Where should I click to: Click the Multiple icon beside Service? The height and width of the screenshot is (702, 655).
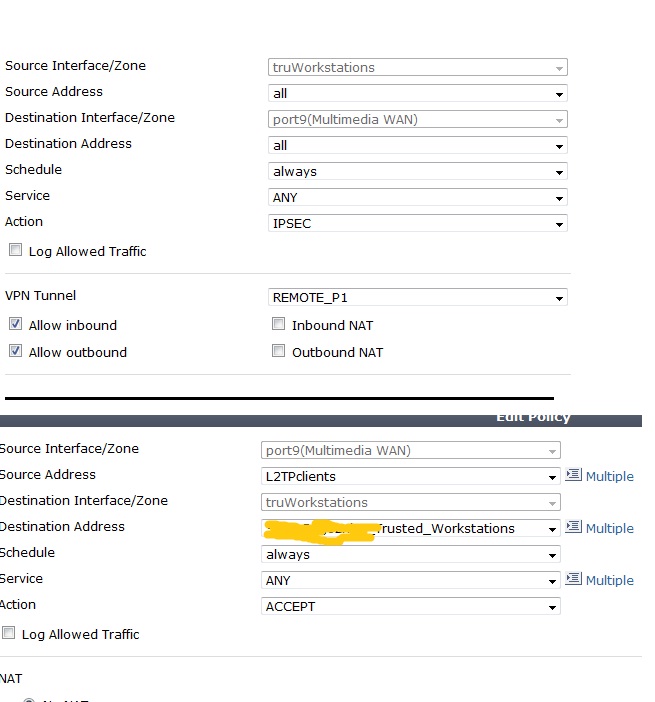[x=573, y=580]
